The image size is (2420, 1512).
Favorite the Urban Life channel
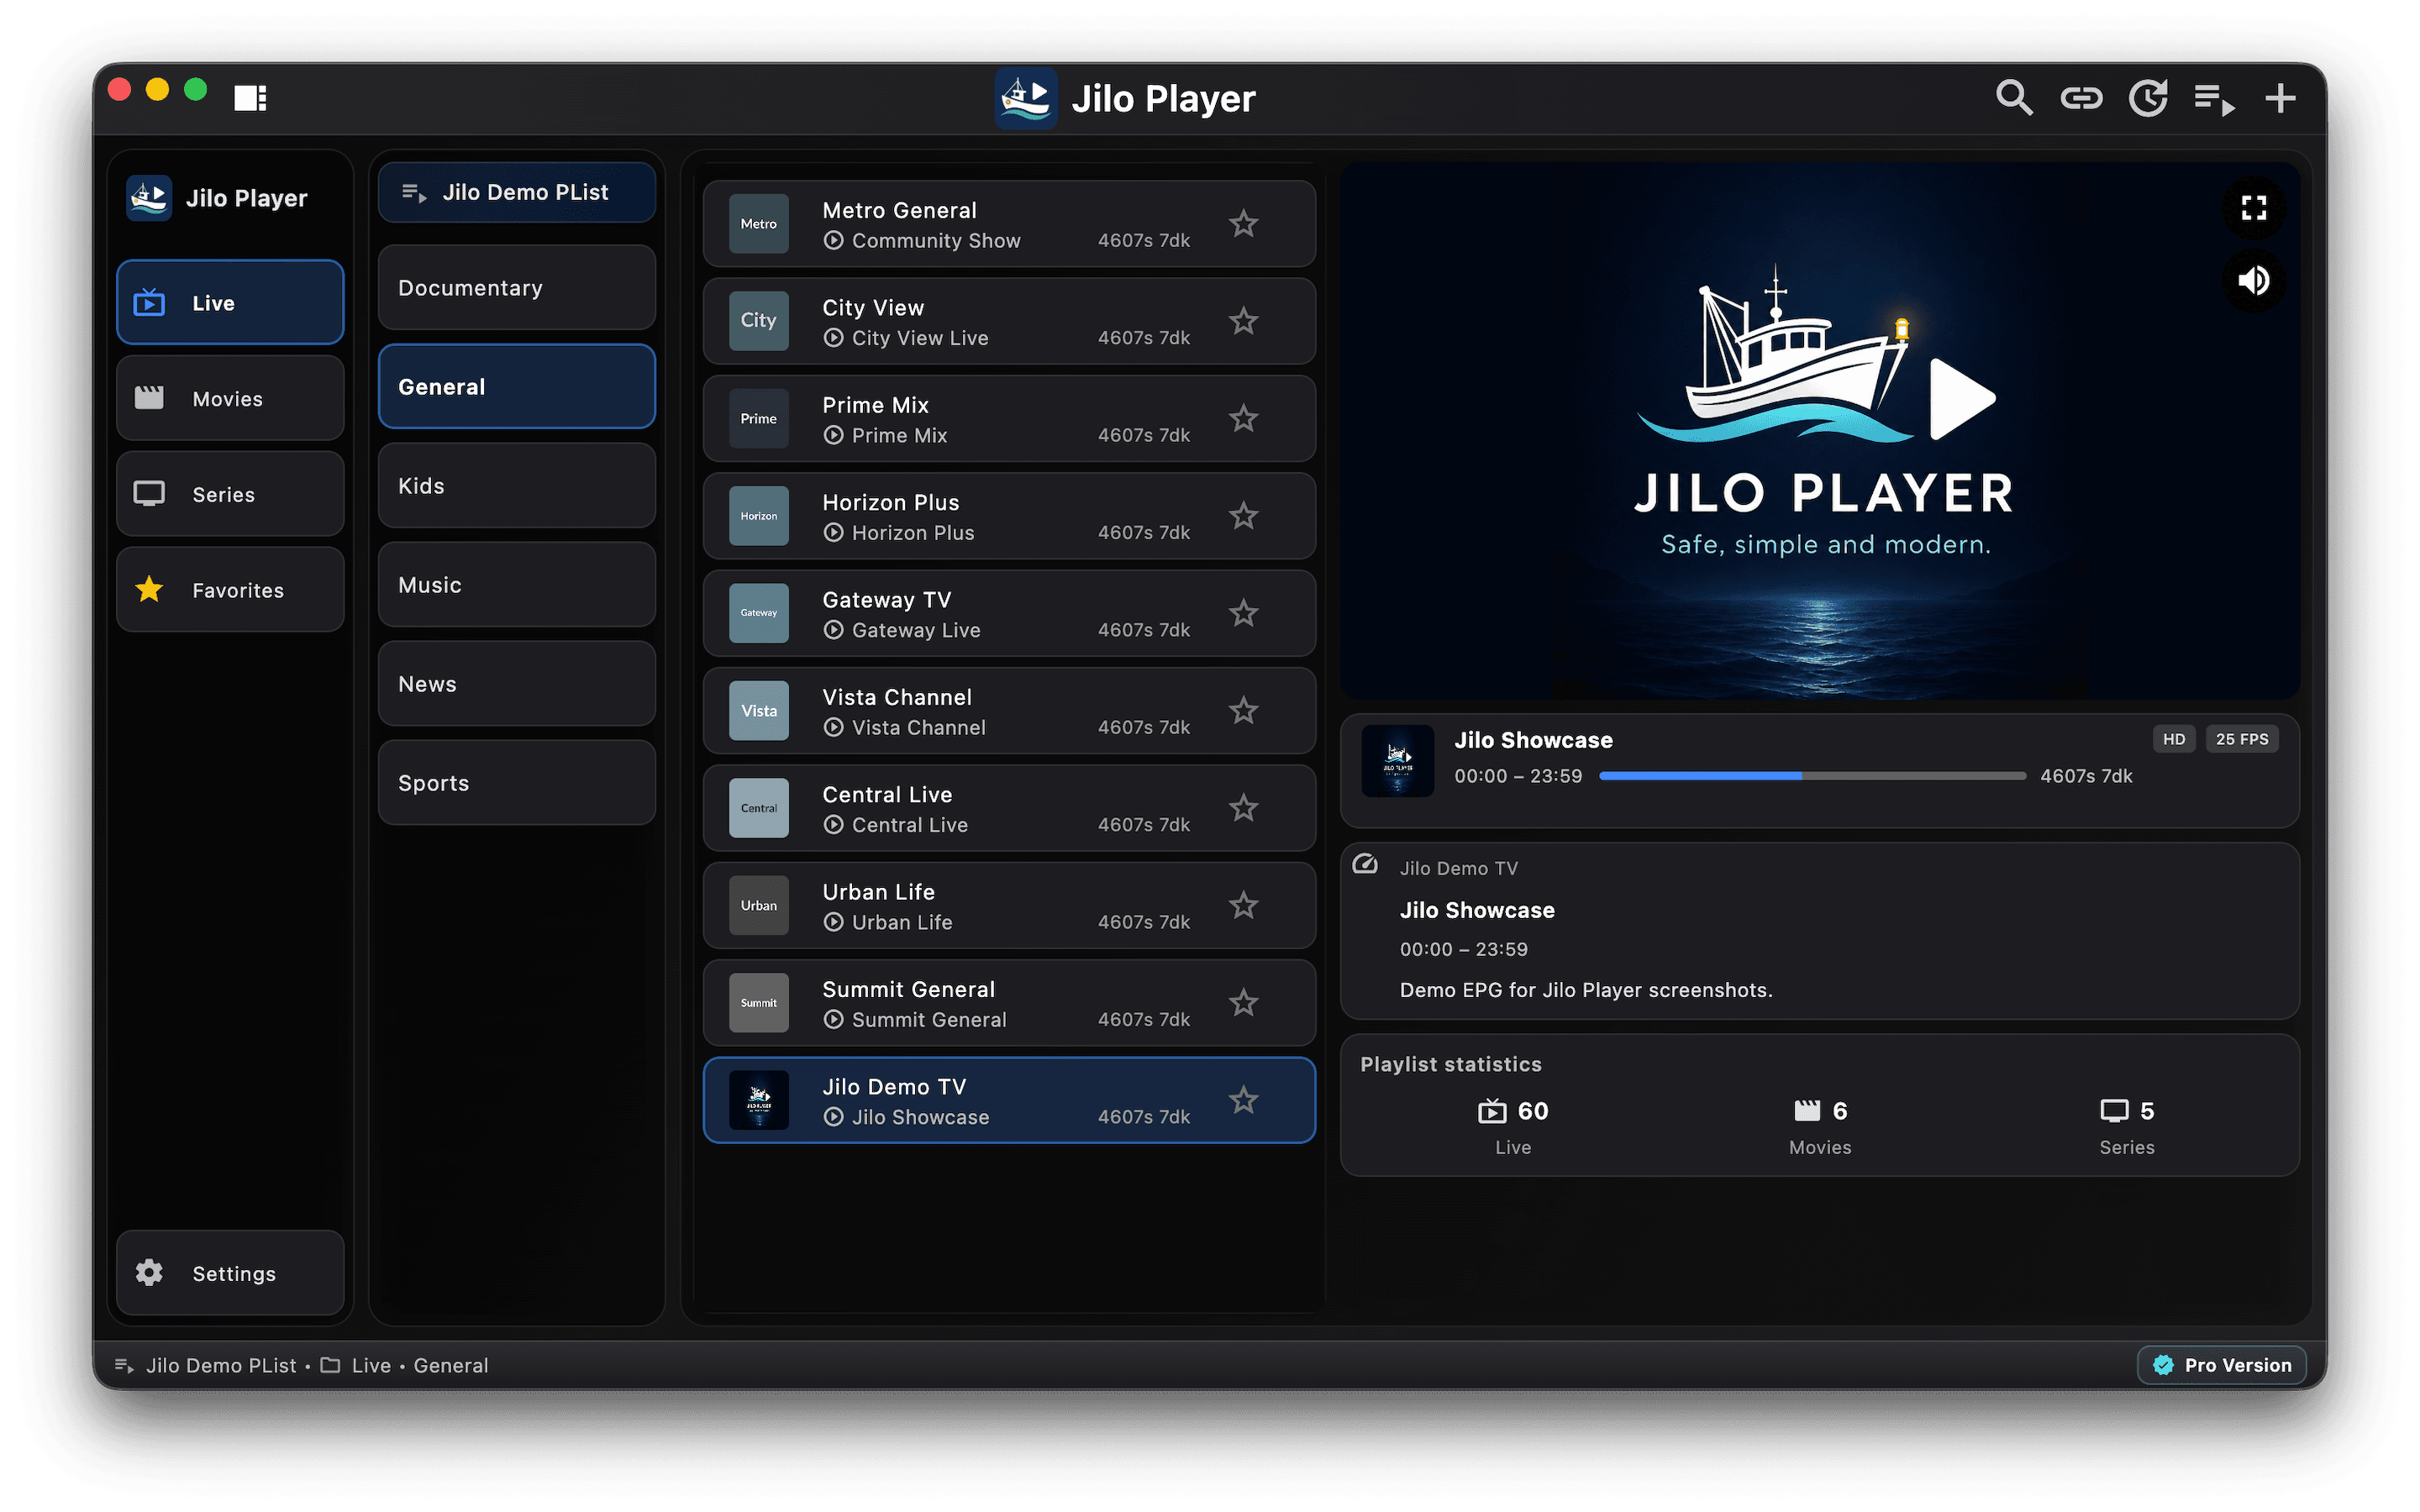1243,905
